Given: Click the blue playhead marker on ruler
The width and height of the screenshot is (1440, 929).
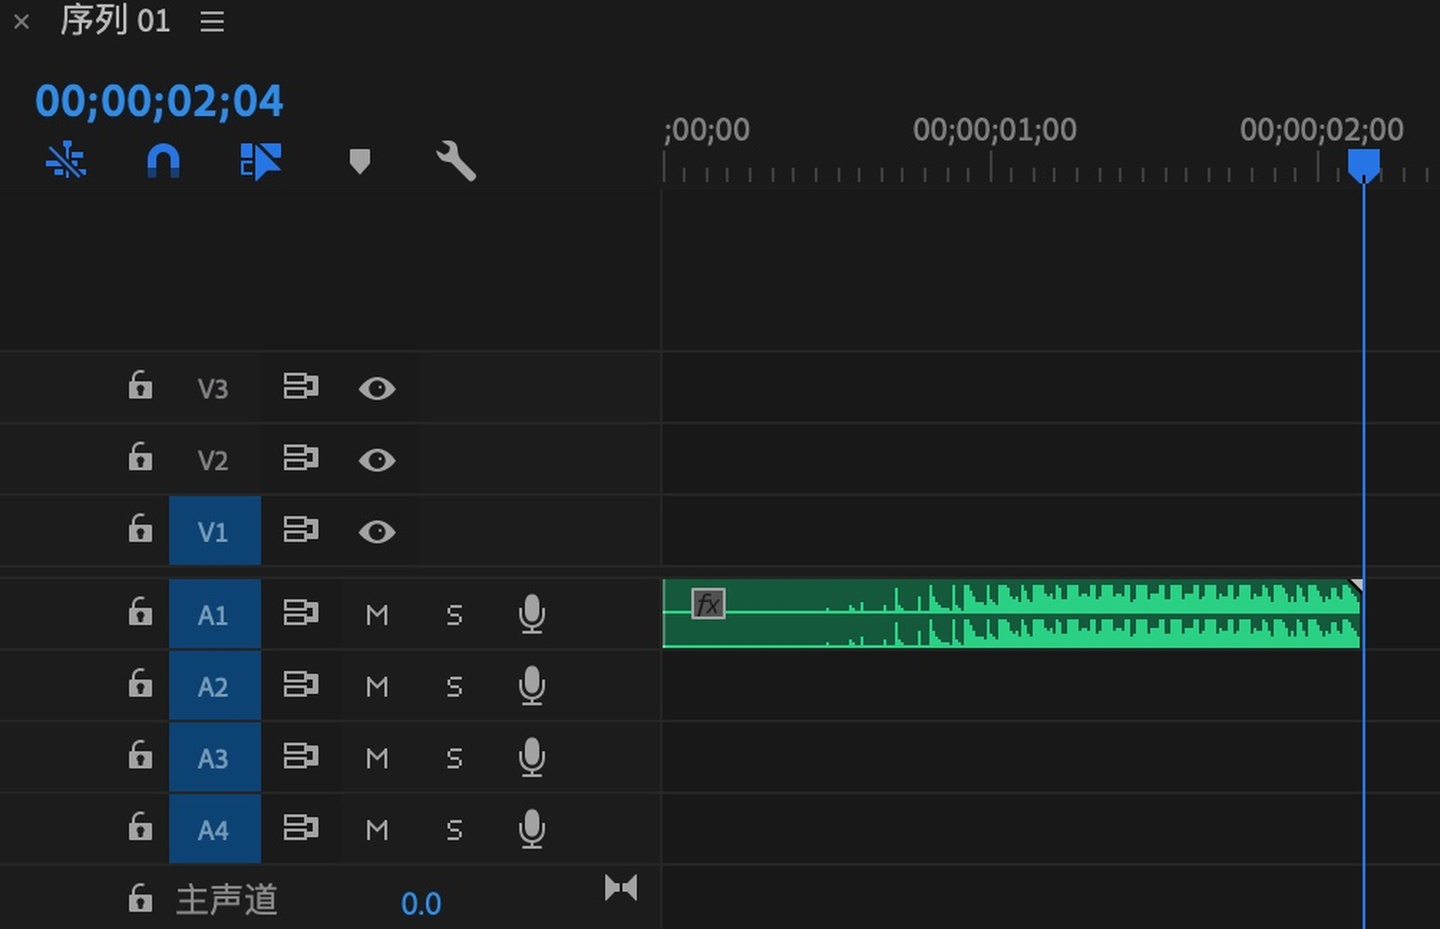Looking at the screenshot, I should 1363,165.
